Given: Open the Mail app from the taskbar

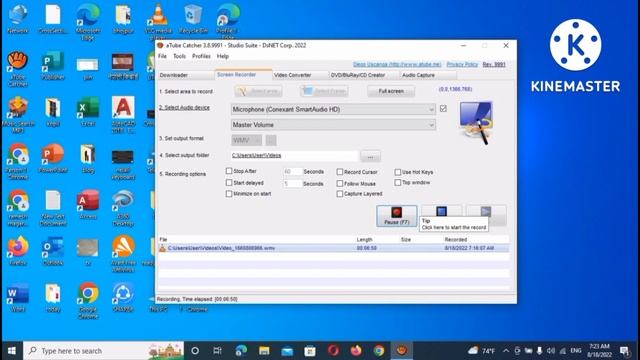Looking at the screenshot, I should point(287,351).
